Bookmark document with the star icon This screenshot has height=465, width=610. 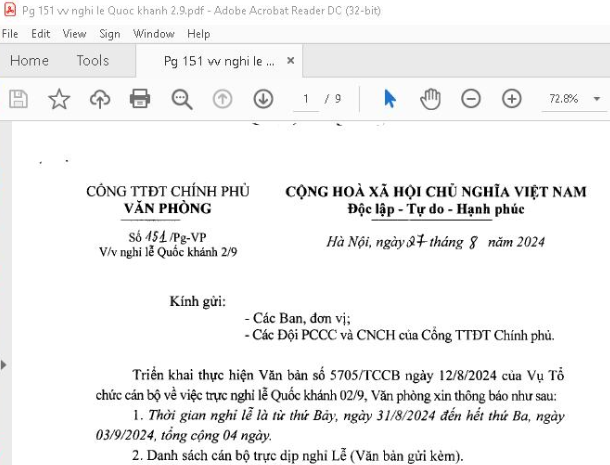(x=59, y=99)
